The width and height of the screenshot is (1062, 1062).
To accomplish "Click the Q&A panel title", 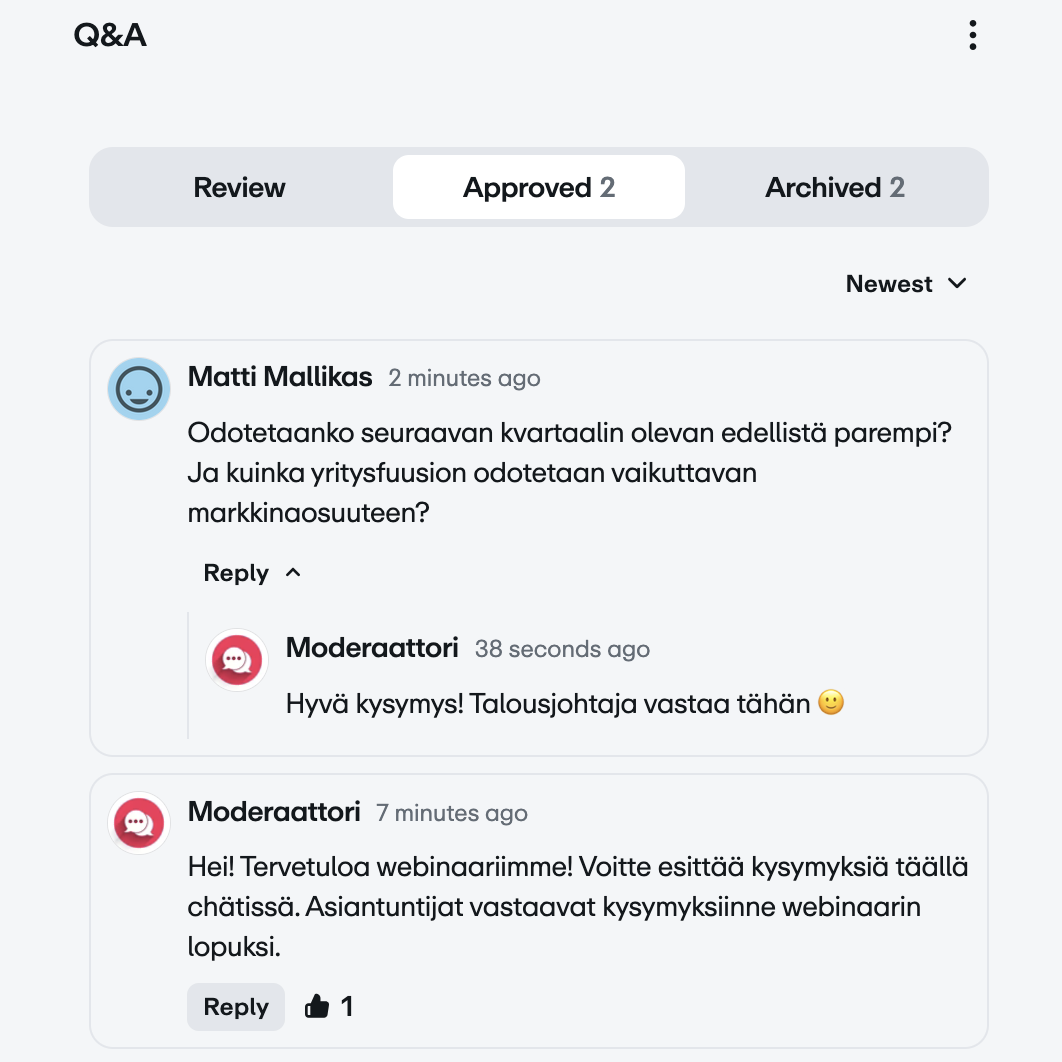I will pos(110,36).
